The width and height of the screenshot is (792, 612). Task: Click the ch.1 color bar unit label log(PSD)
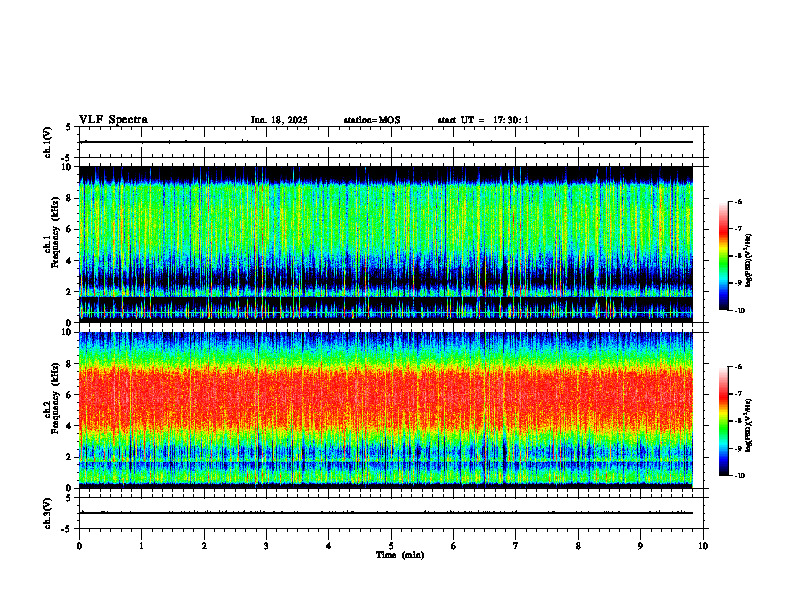click(x=749, y=261)
